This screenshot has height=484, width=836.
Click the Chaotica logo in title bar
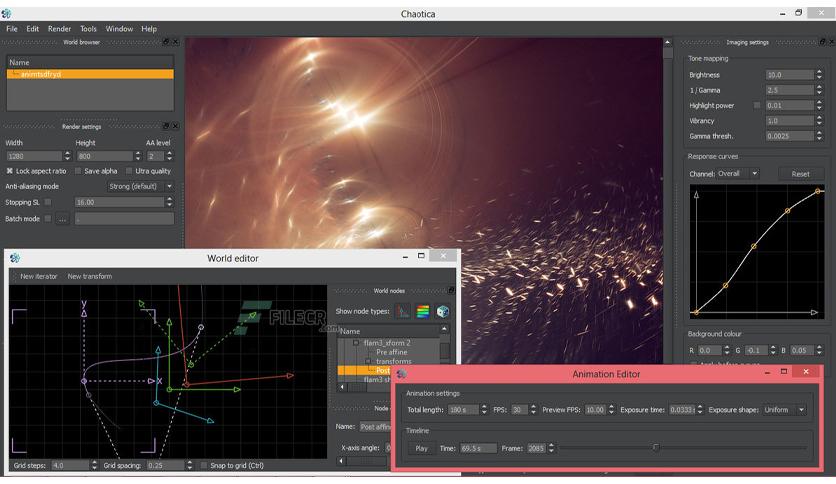point(6,13)
